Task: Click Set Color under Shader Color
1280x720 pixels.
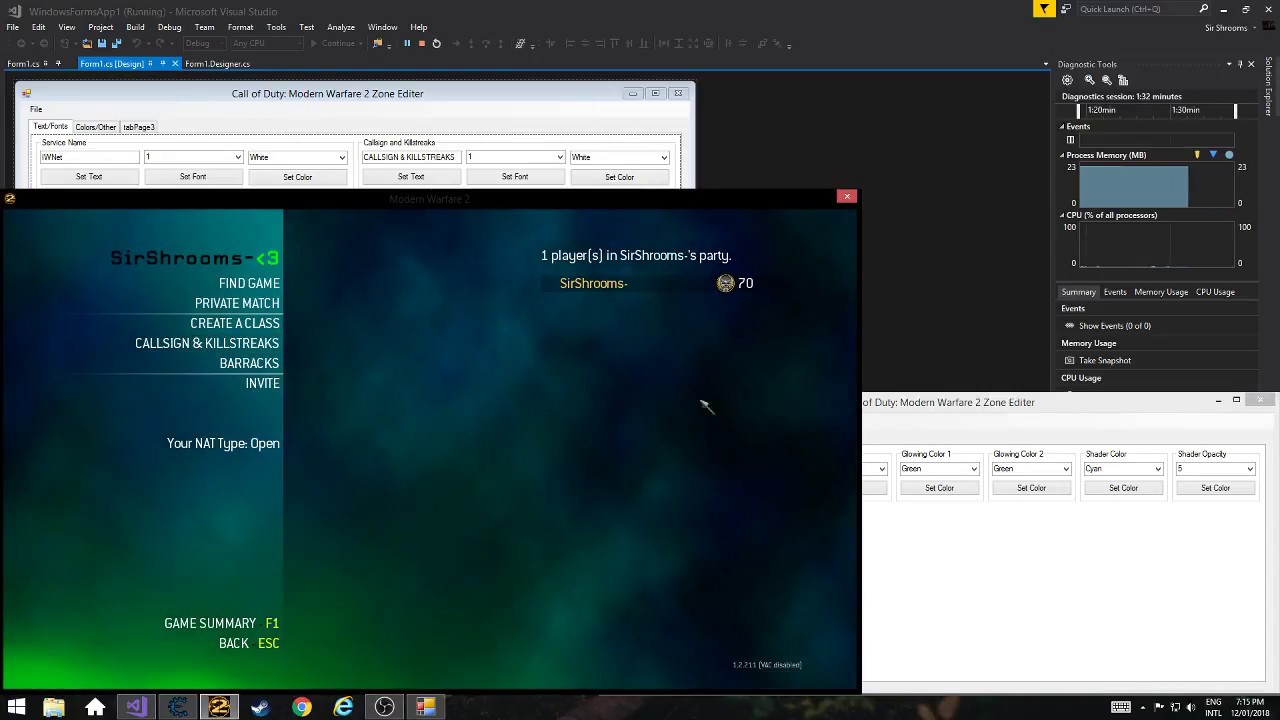Action: pyautogui.click(x=1123, y=488)
